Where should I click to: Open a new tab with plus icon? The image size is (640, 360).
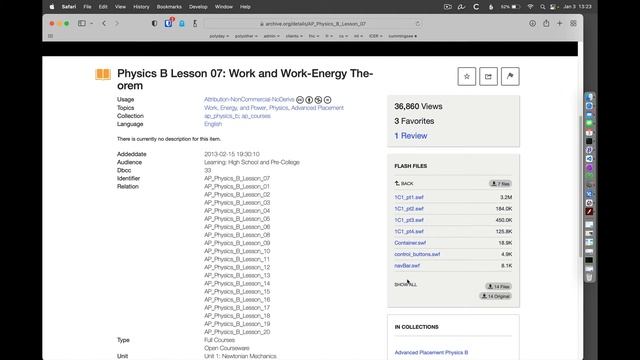[560, 24]
